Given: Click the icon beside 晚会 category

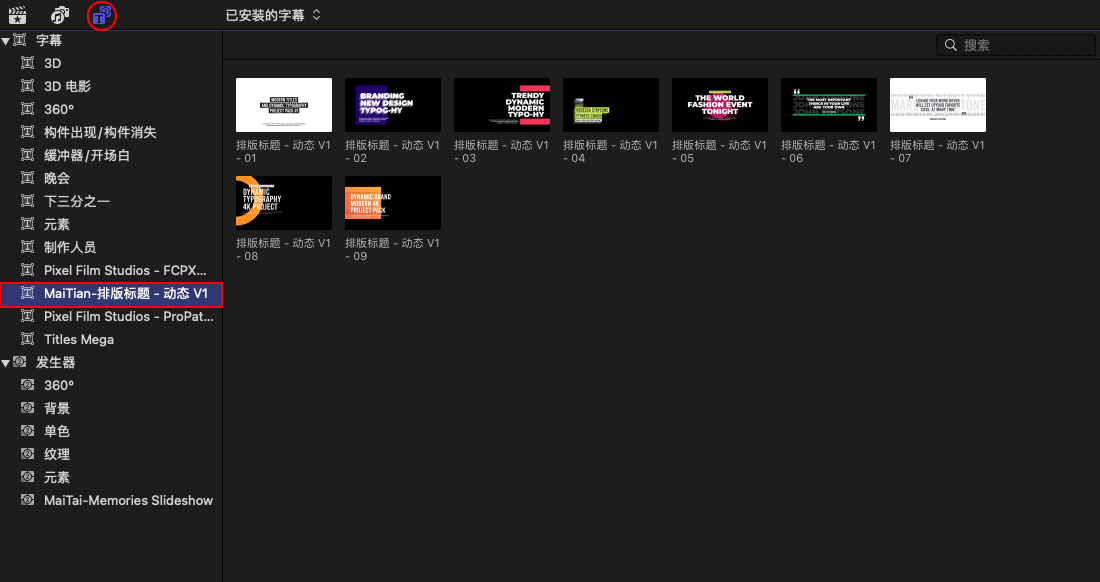Looking at the screenshot, I should tap(28, 178).
